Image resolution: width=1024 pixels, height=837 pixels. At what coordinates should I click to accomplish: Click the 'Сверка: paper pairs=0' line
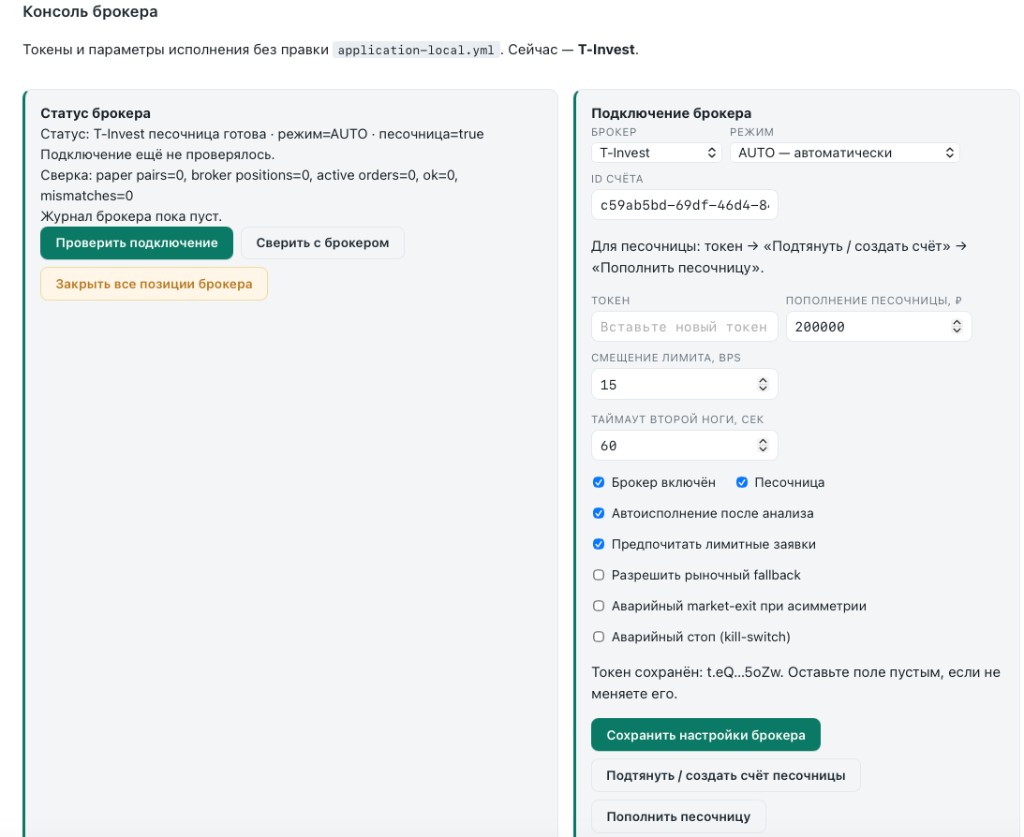[x=249, y=185]
